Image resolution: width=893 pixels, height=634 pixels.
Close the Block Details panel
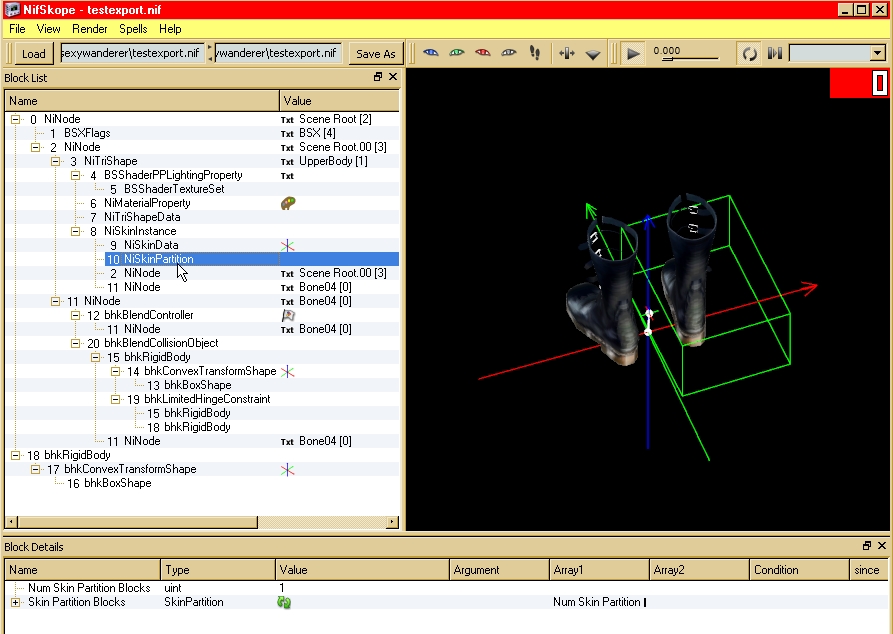882,546
